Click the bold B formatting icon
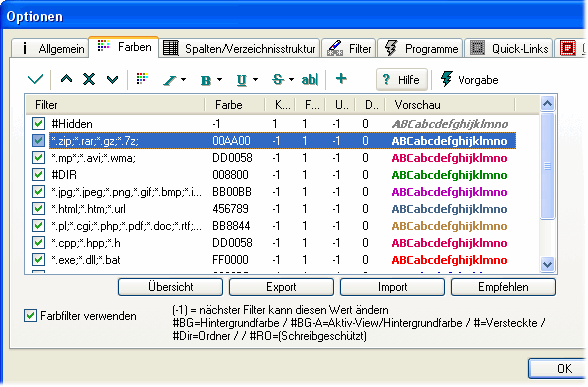 [x=206, y=80]
